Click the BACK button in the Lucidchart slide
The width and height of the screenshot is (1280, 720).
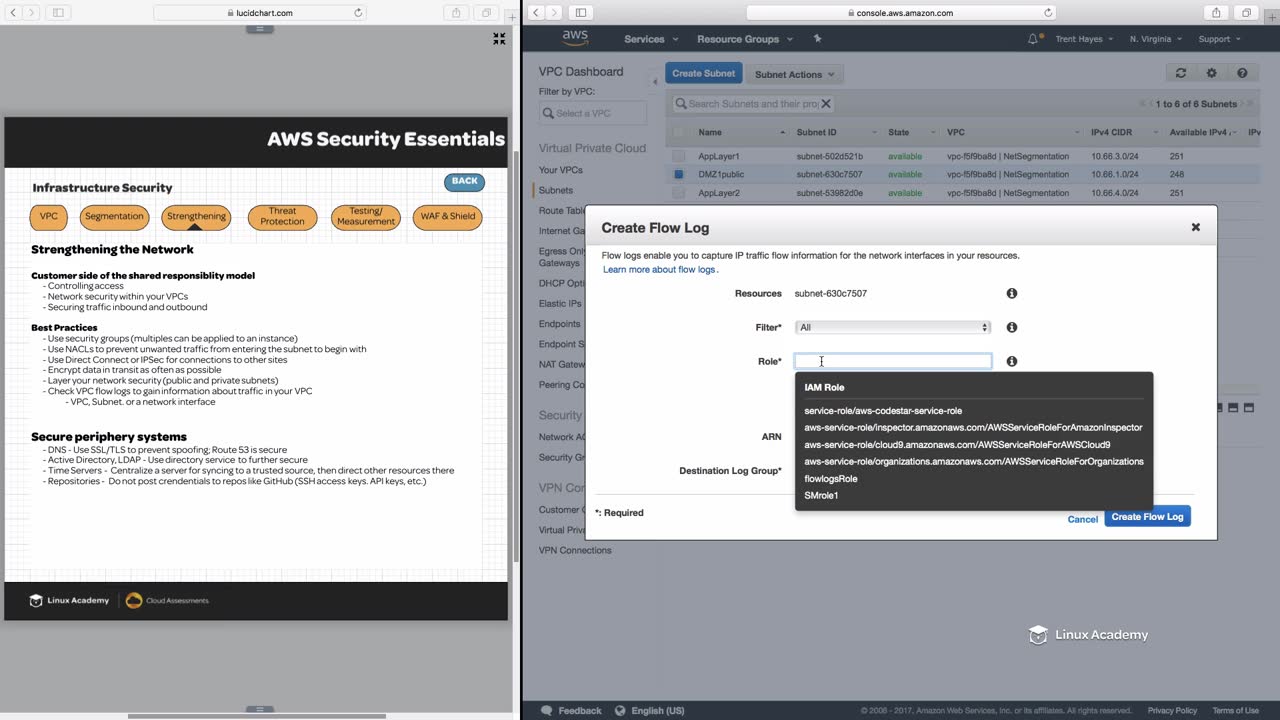tap(465, 181)
